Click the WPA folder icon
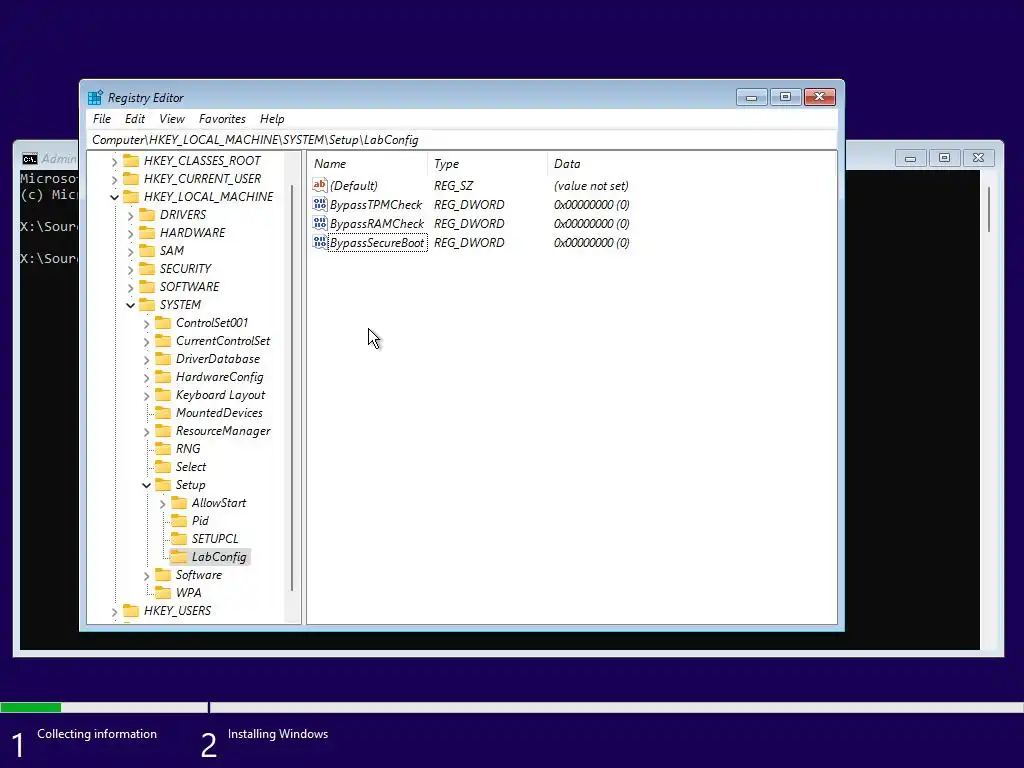 (x=163, y=593)
